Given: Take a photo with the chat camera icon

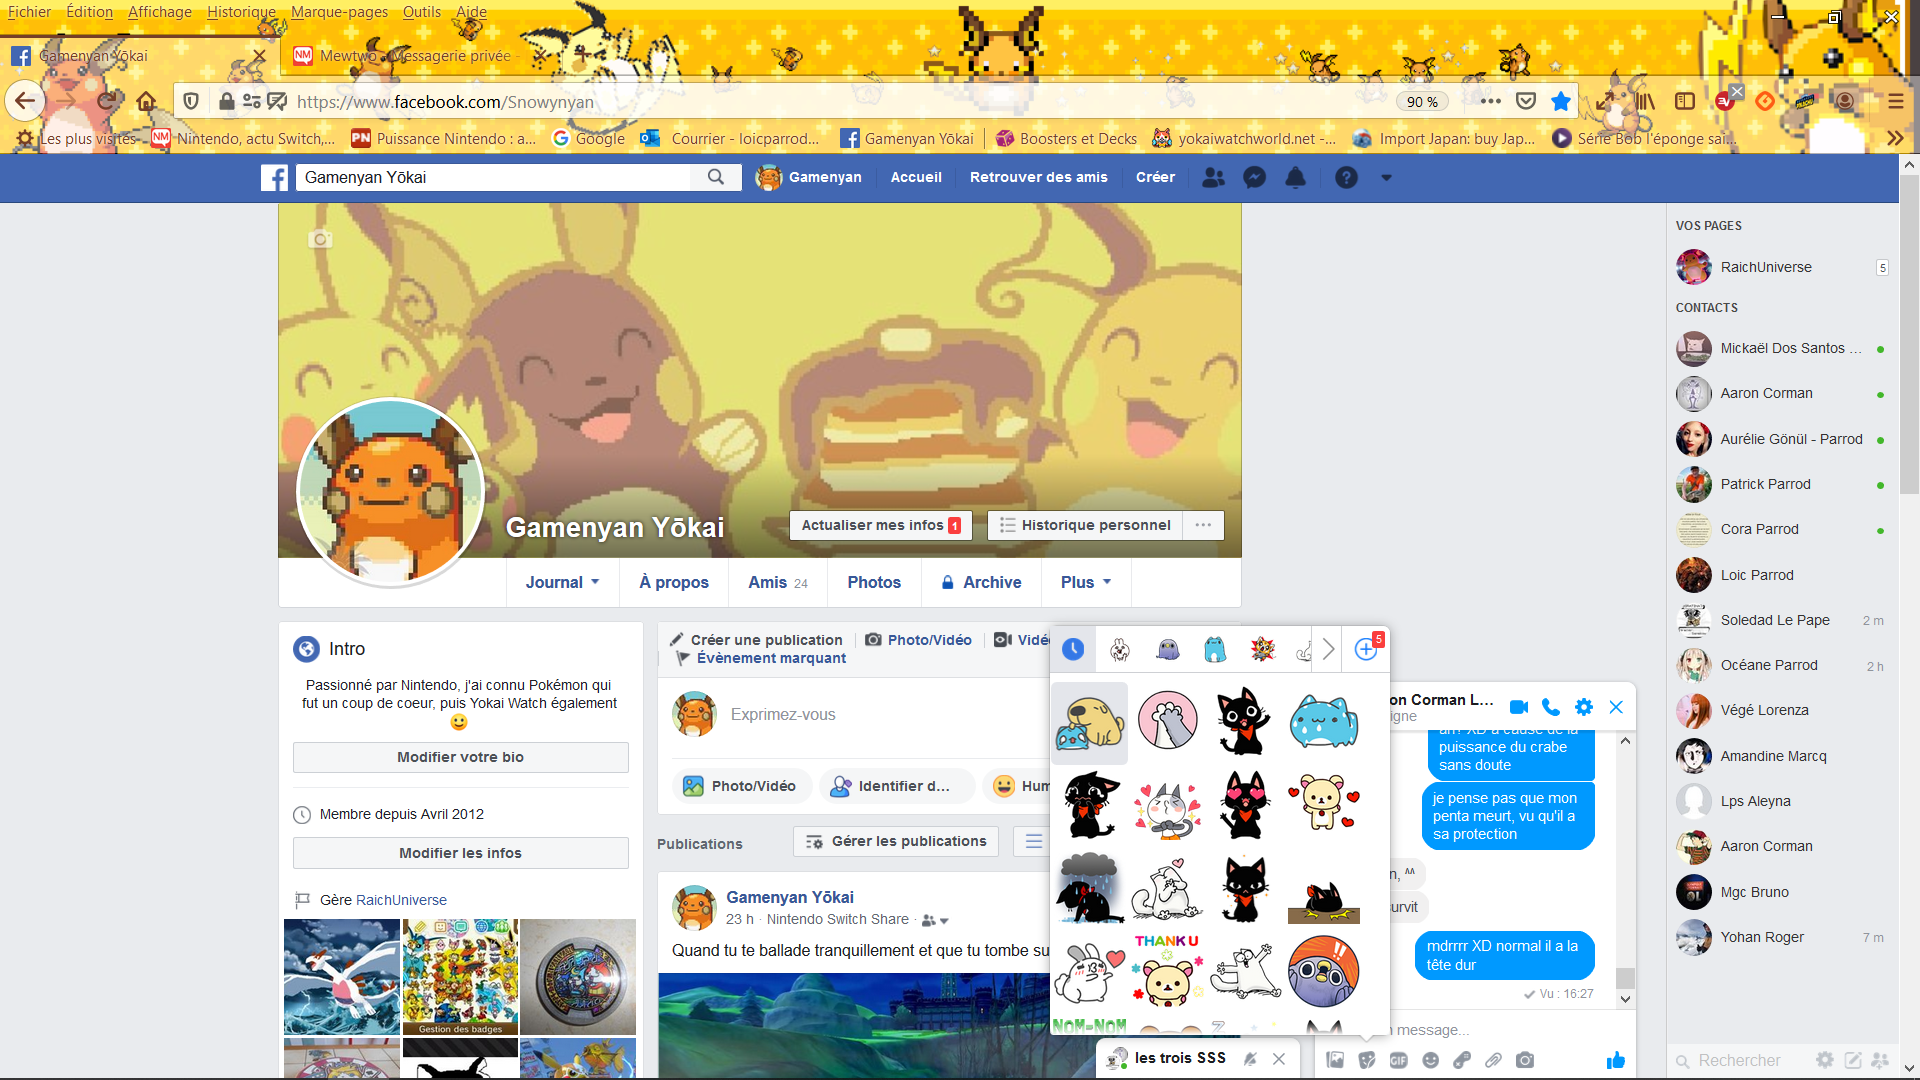Looking at the screenshot, I should (x=1525, y=1060).
